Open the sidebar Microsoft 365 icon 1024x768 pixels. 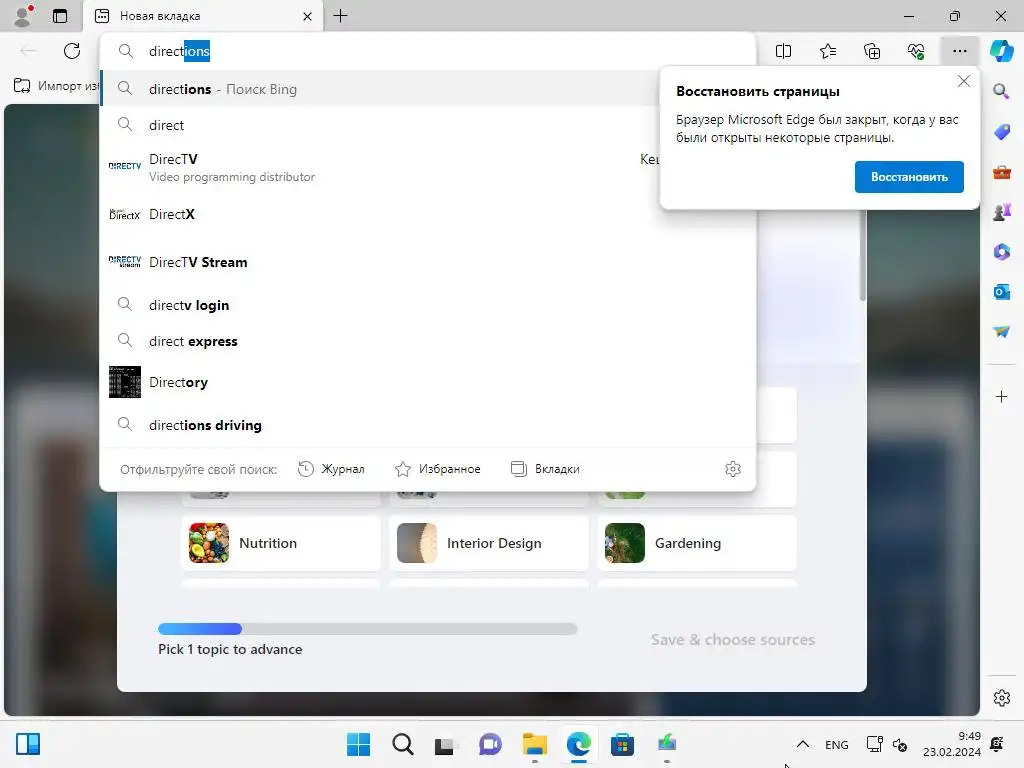point(1001,251)
